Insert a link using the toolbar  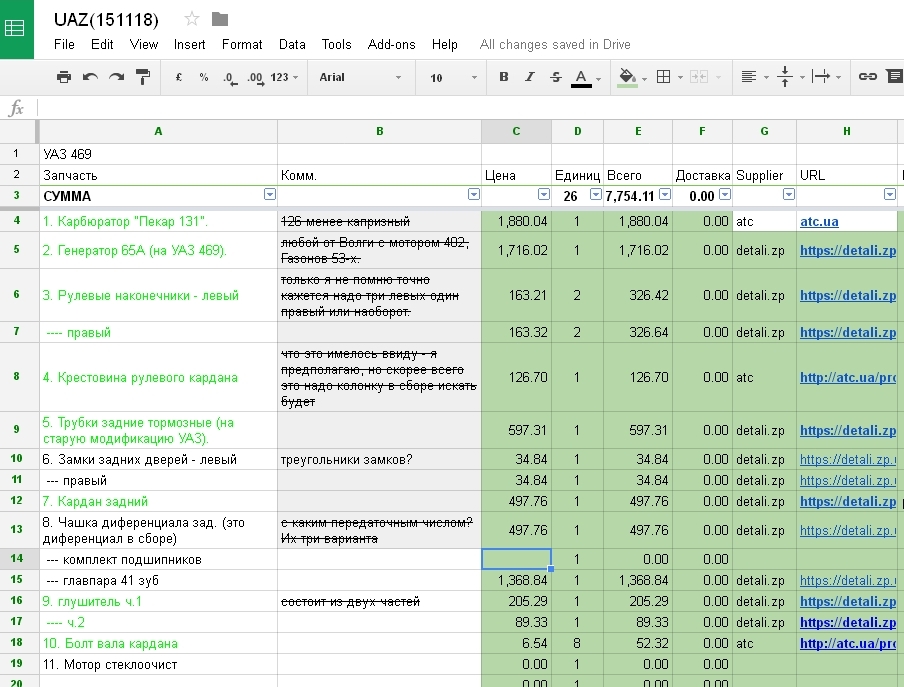[x=868, y=77]
